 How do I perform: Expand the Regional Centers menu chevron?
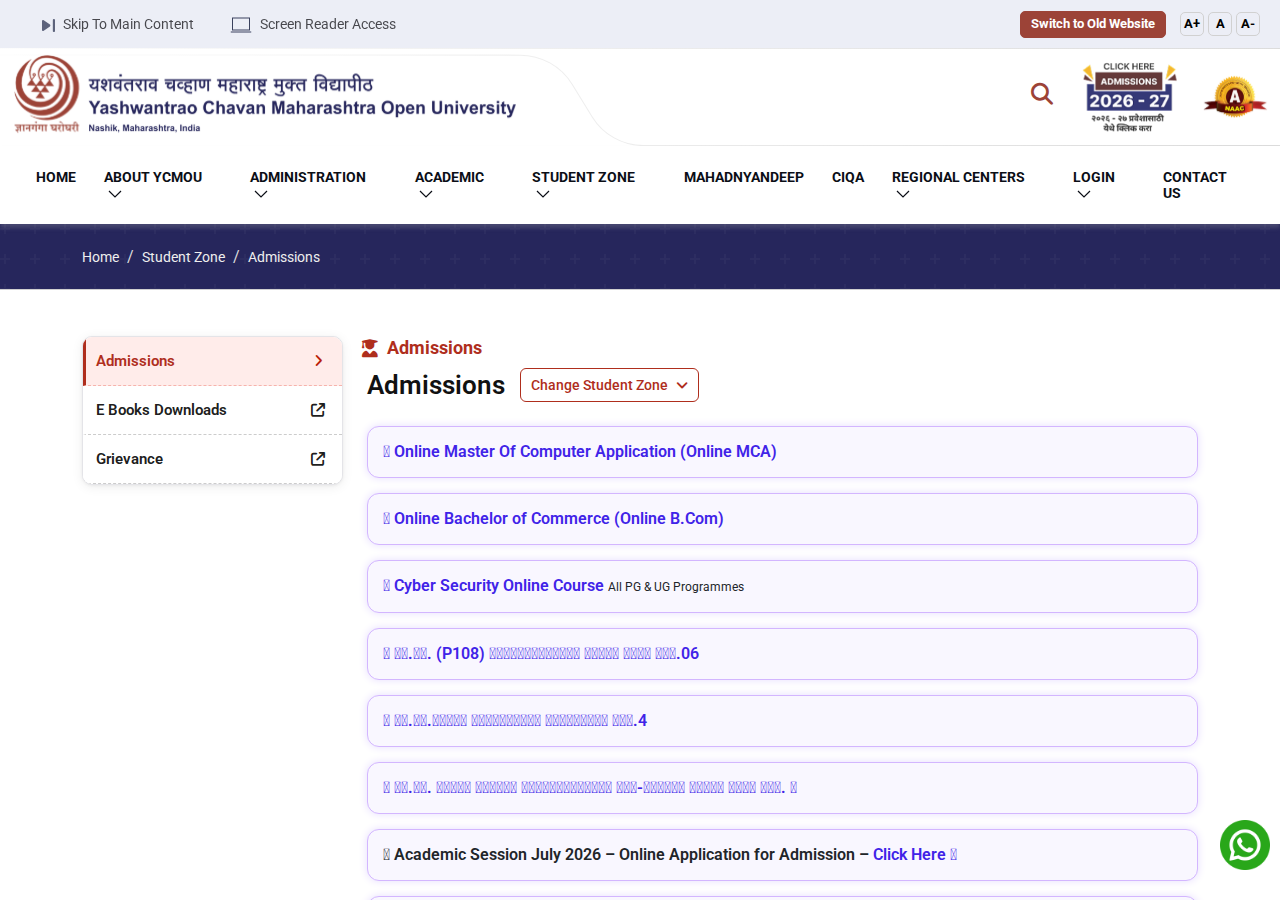[903, 194]
